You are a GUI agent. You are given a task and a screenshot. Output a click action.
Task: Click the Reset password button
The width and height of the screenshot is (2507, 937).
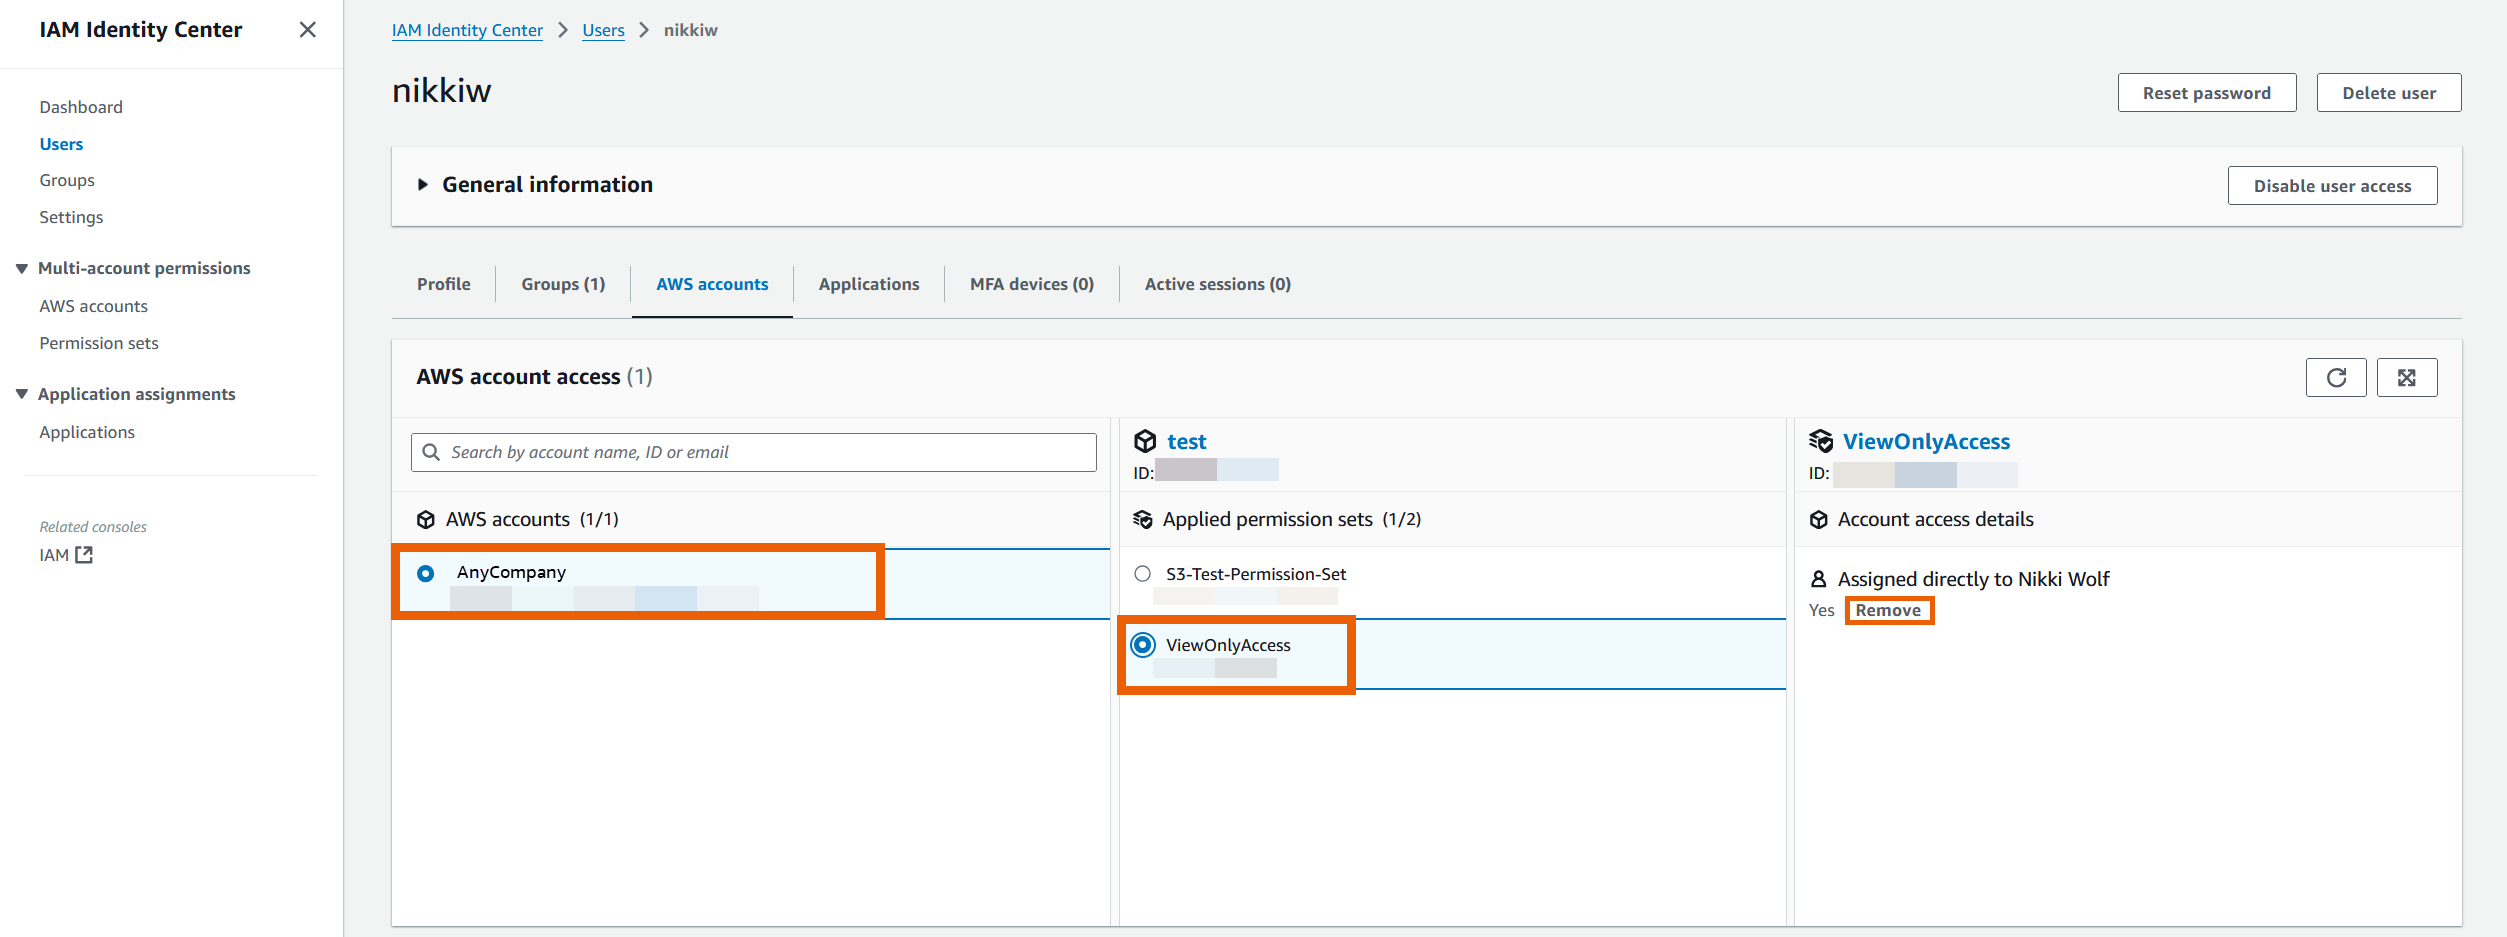pyautogui.click(x=2206, y=92)
